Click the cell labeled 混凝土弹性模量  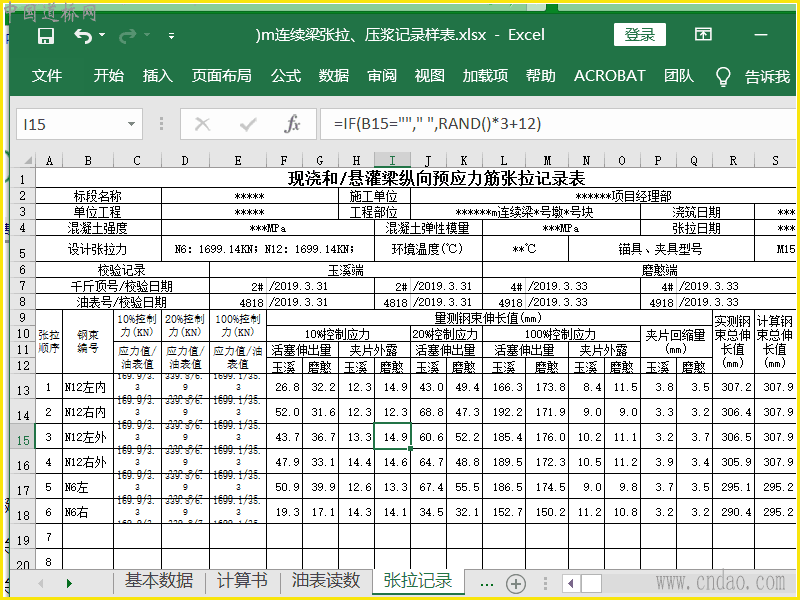click(x=428, y=228)
